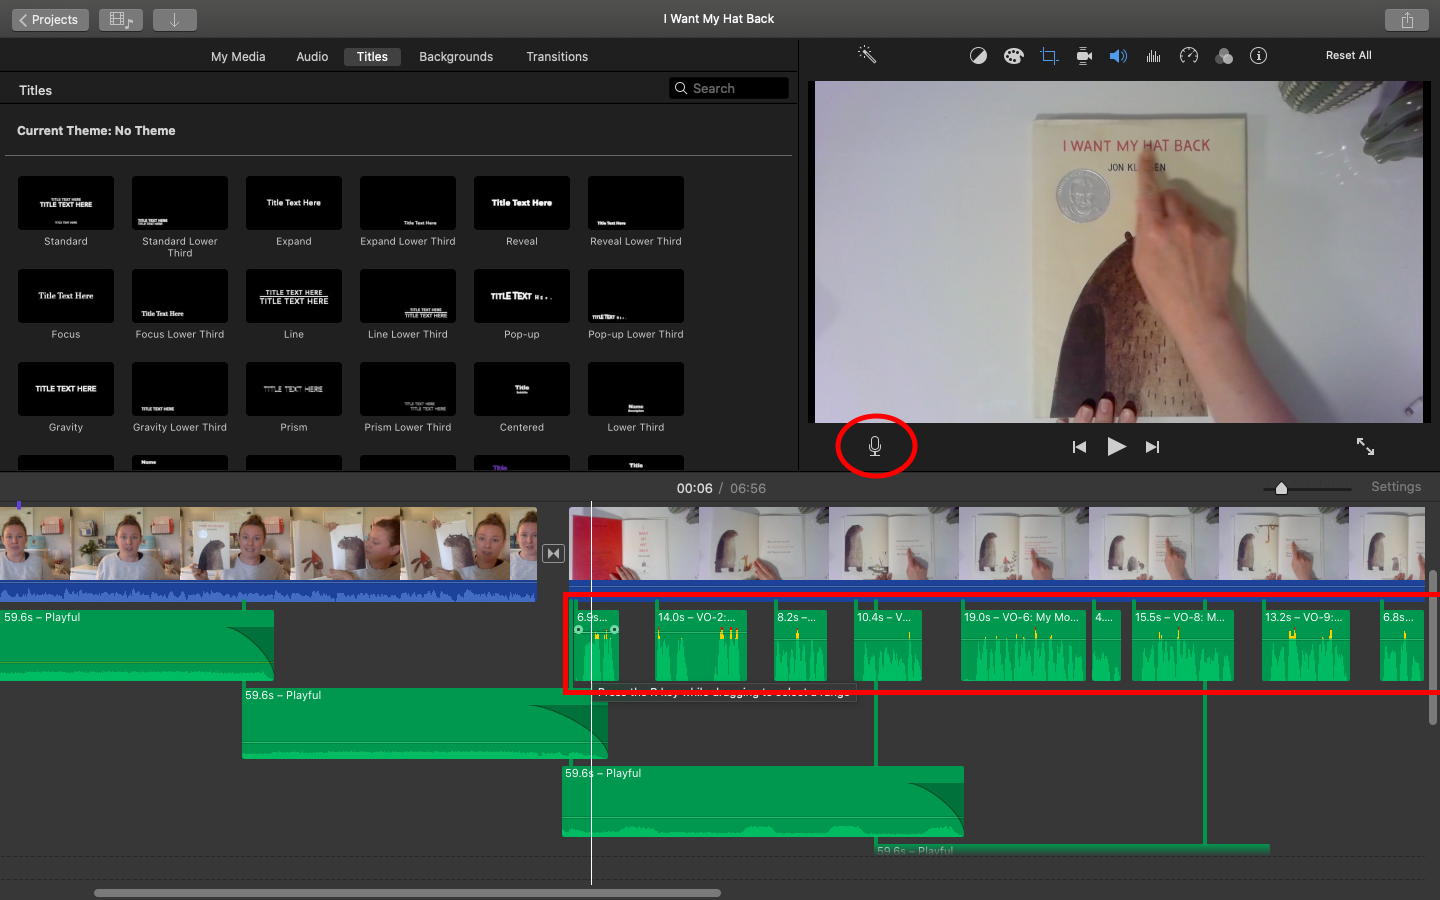Open the share export button
Image resolution: width=1440 pixels, height=900 pixels.
click(x=1407, y=19)
